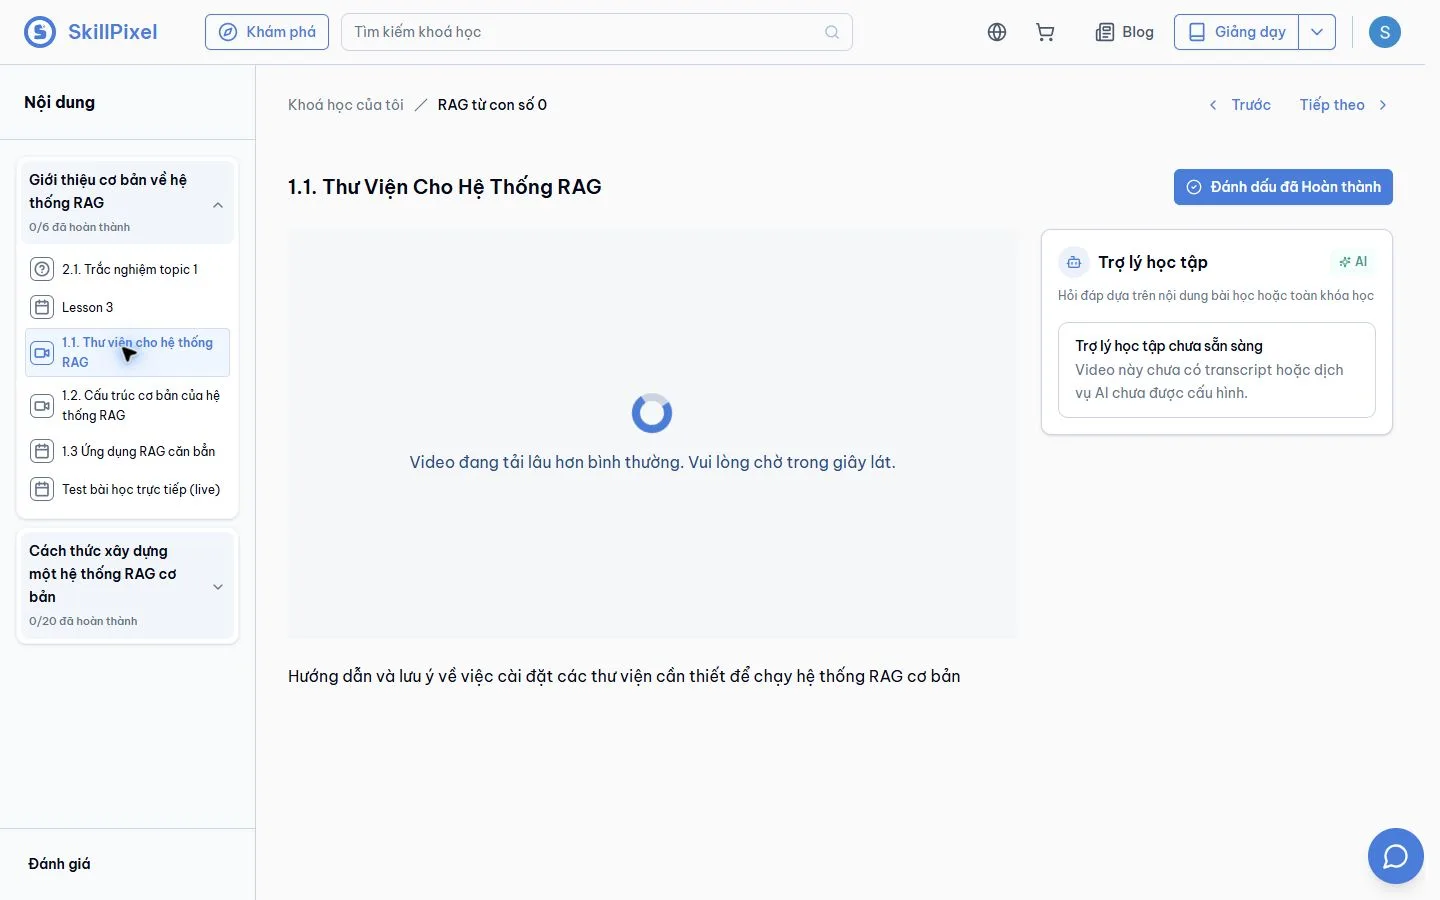Select 1.3 Ứng dụng RAG căn bản
This screenshot has width=1440, height=900.
coord(127,451)
